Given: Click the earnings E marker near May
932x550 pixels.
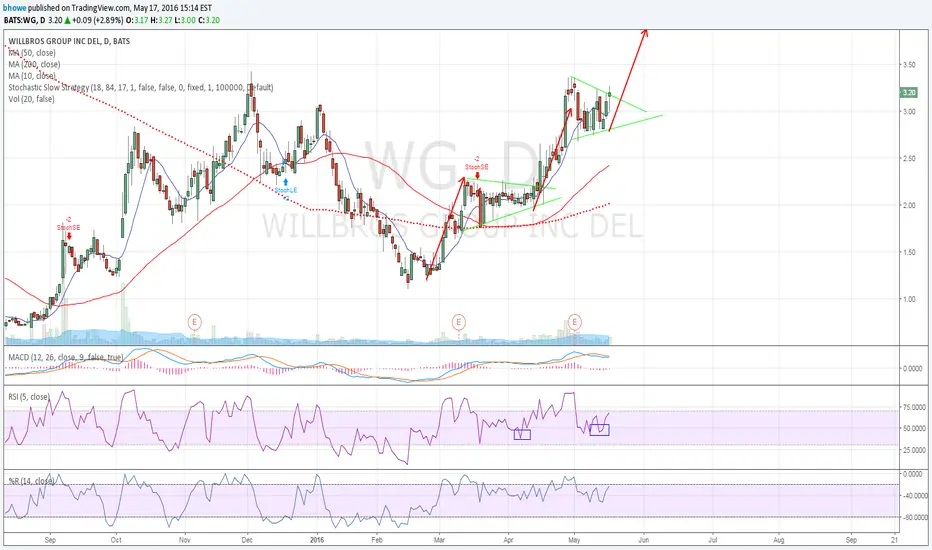Looking at the screenshot, I should [574, 322].
